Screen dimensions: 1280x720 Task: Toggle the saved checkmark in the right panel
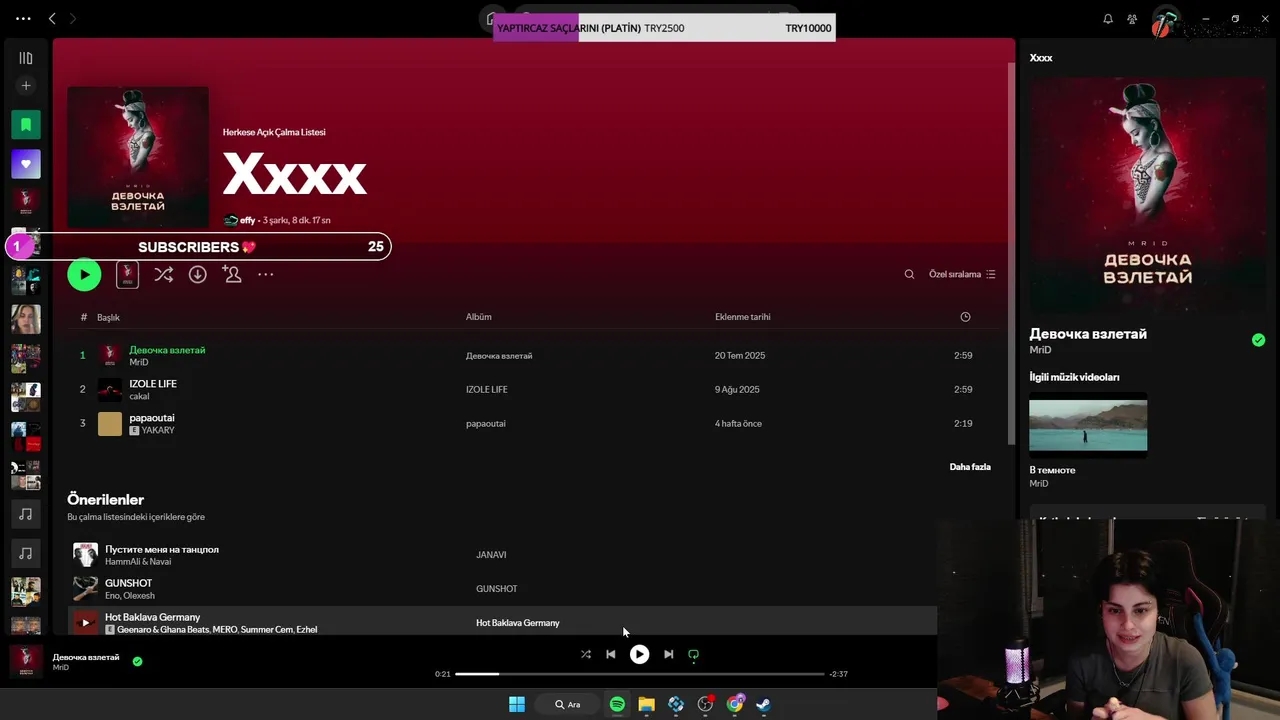coord(1258,340)
